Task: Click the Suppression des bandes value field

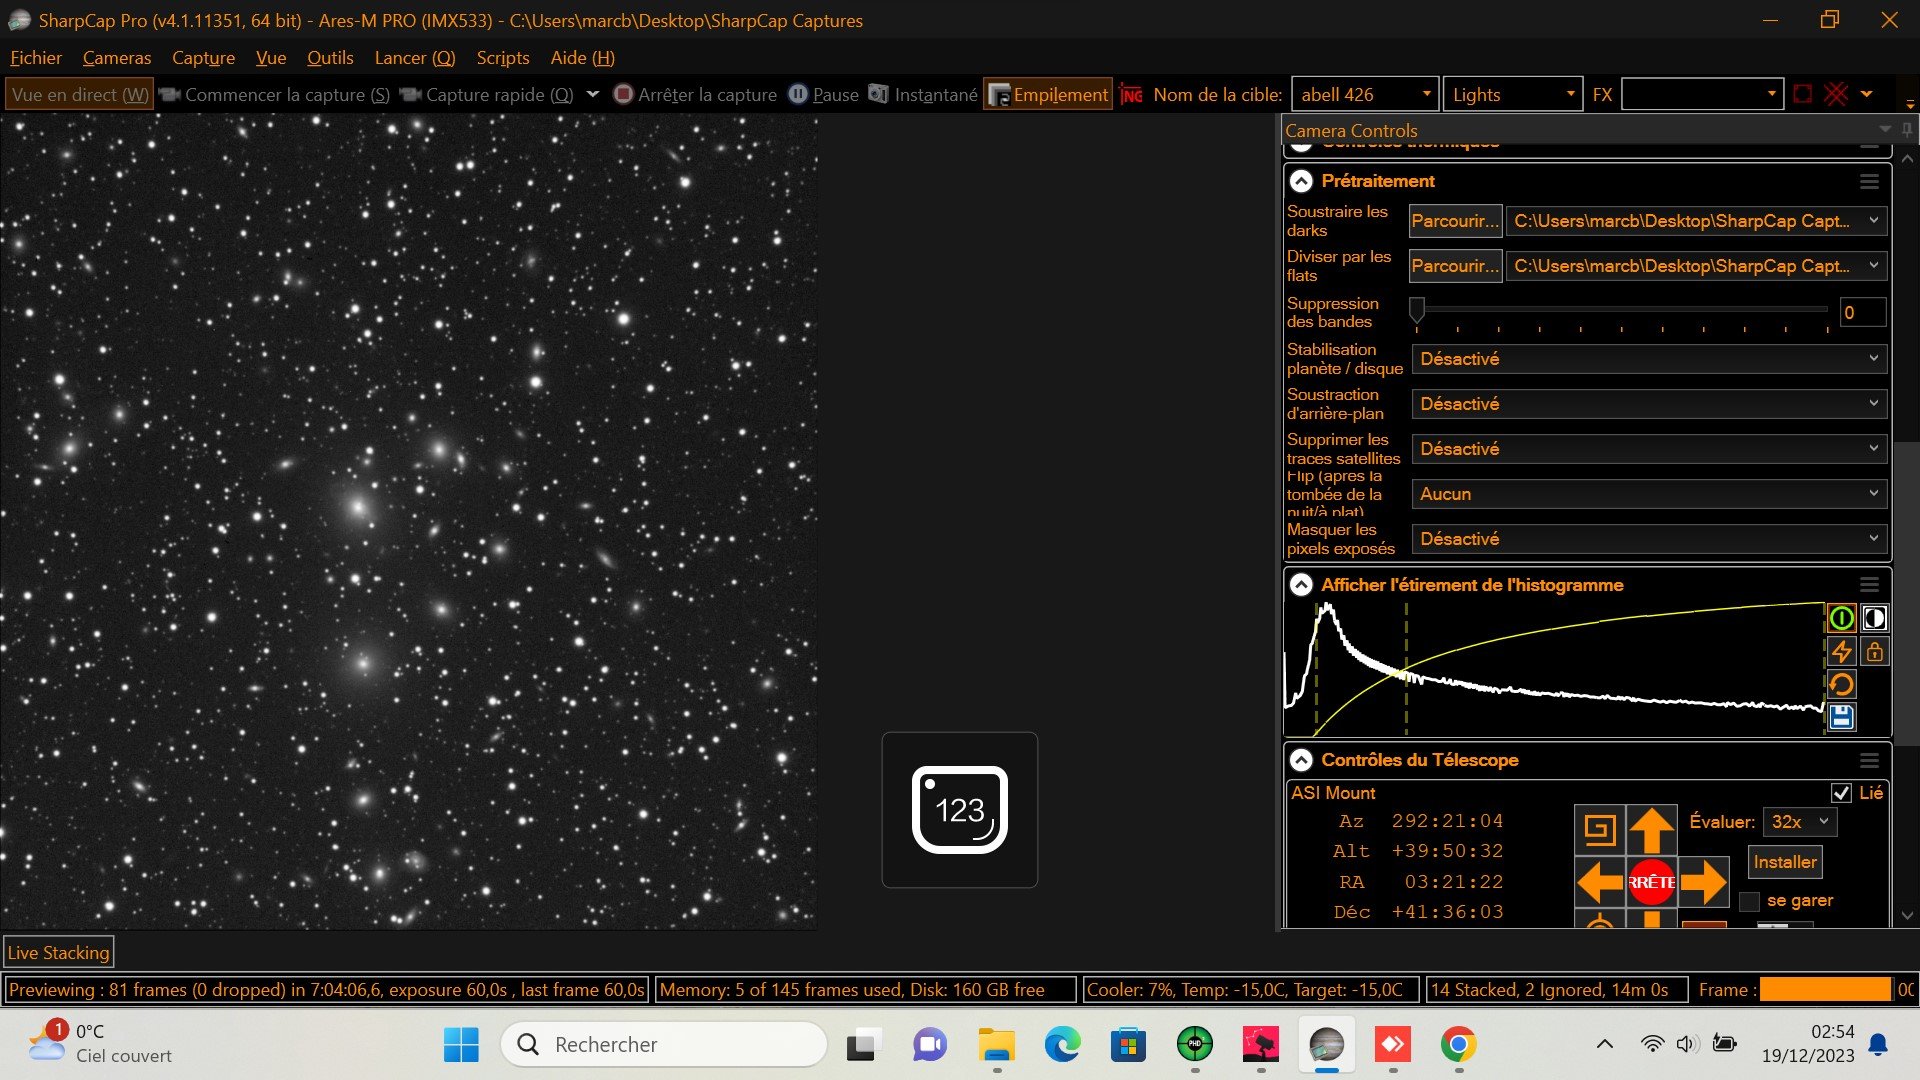Action: 1862,313
